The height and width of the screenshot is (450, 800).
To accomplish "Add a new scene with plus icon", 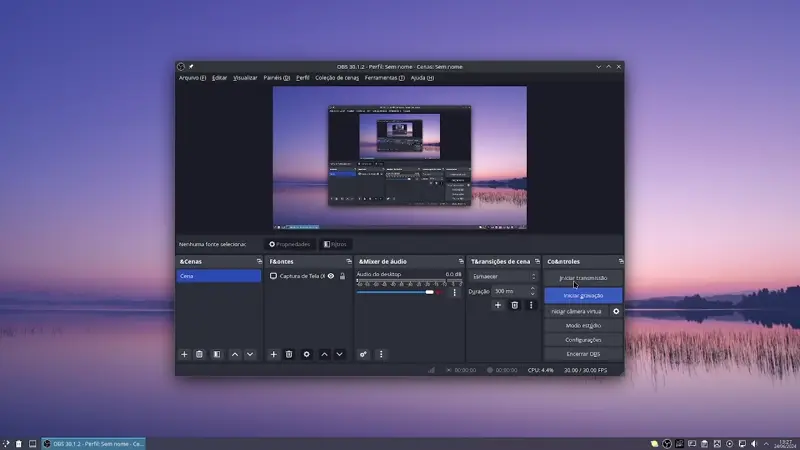I will [x=184, y=354].
